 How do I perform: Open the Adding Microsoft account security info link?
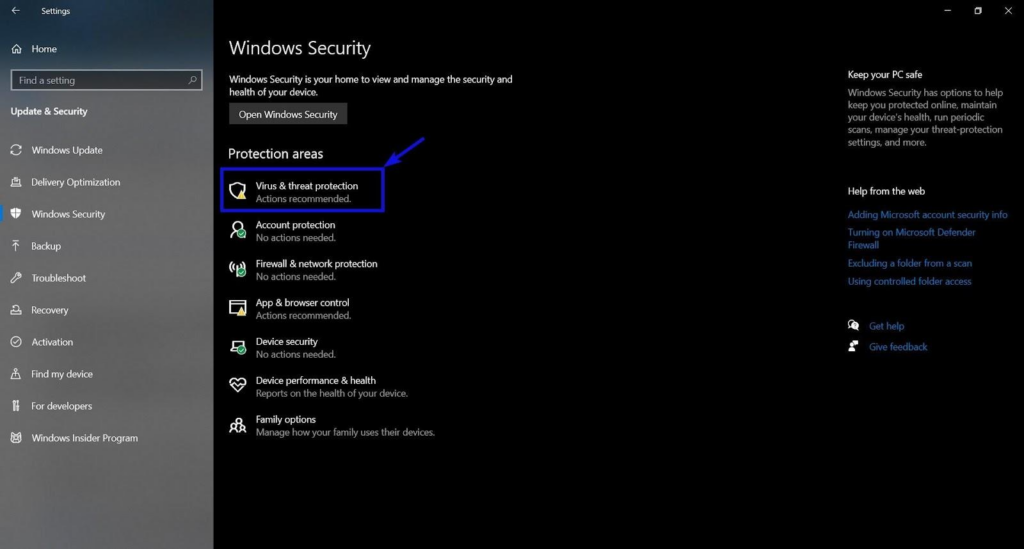tap(927, 215)
